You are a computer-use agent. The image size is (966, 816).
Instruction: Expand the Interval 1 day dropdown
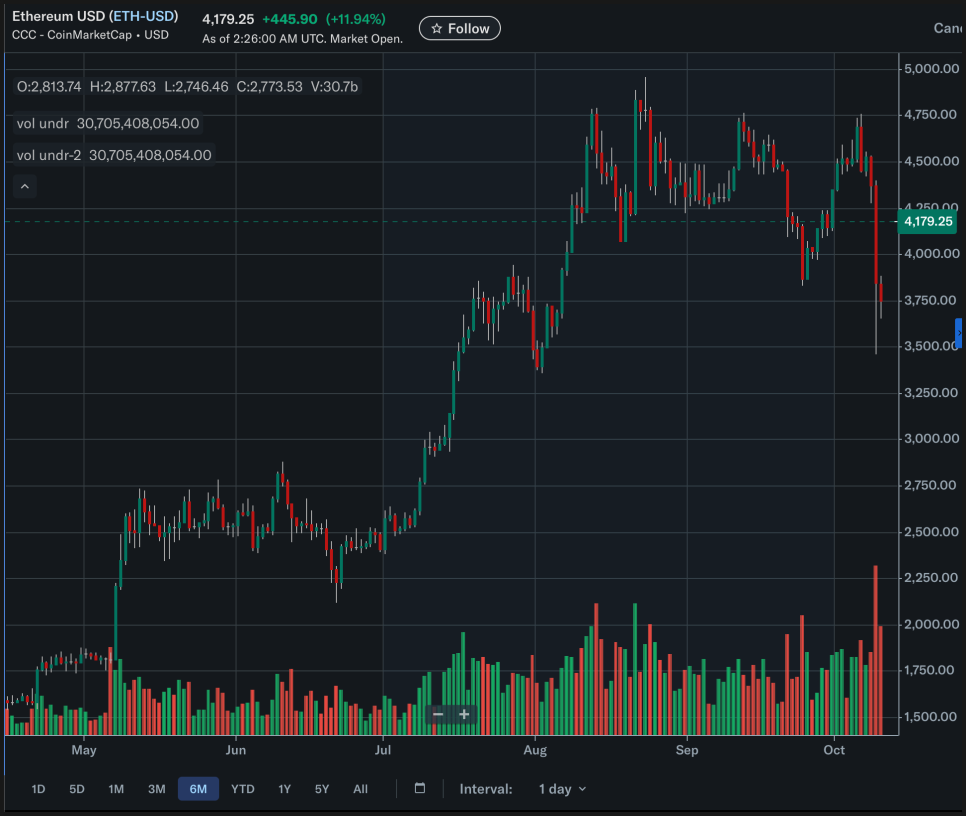click(562, 789)
